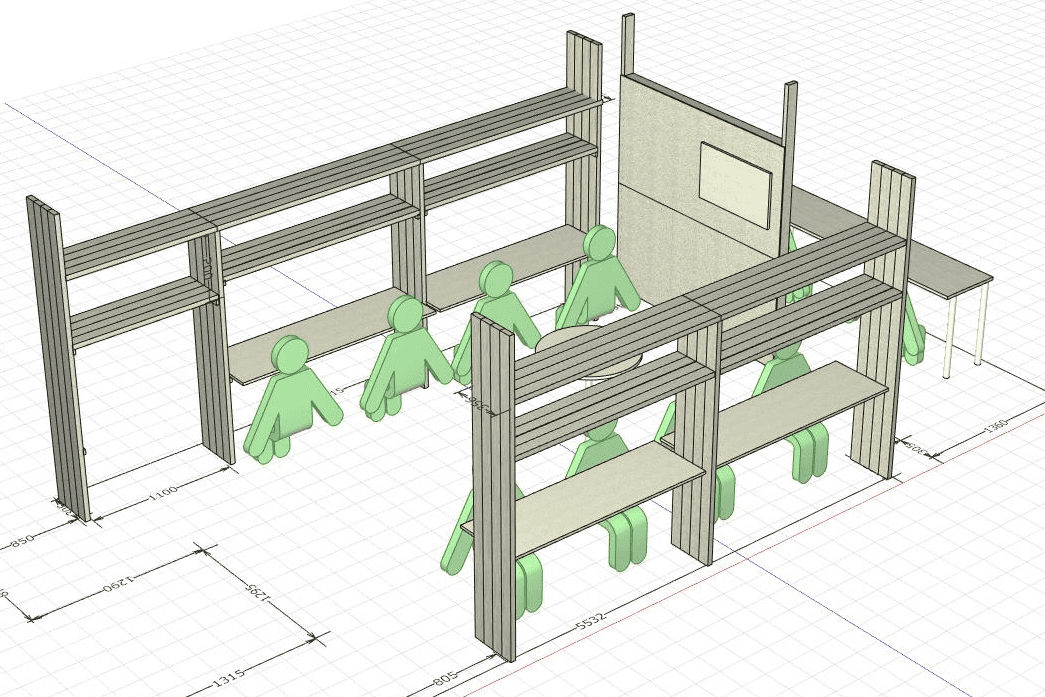Select the "1295" dimension label

click(x=257, y=592)
